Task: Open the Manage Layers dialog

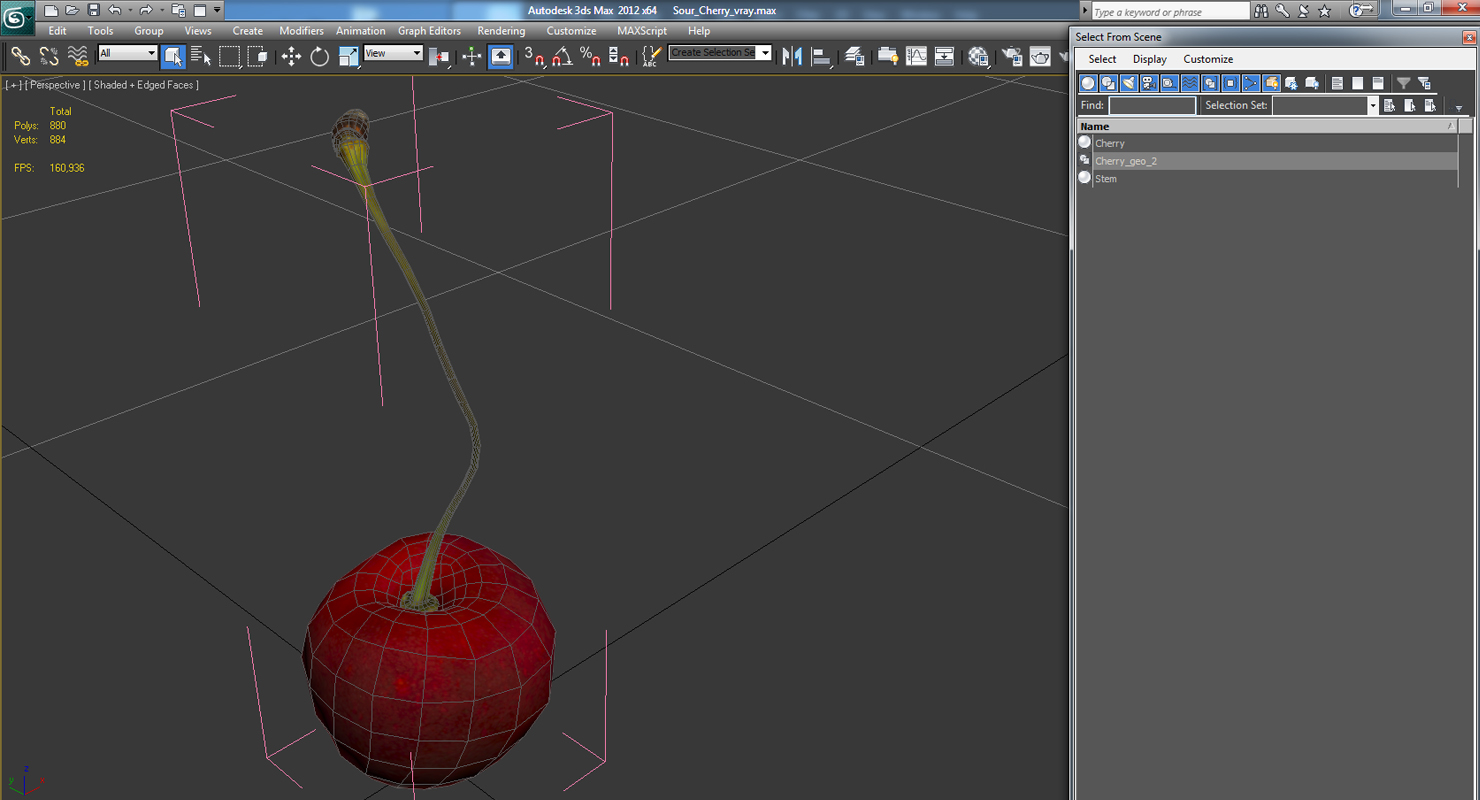Action: [x=855, y=56]
